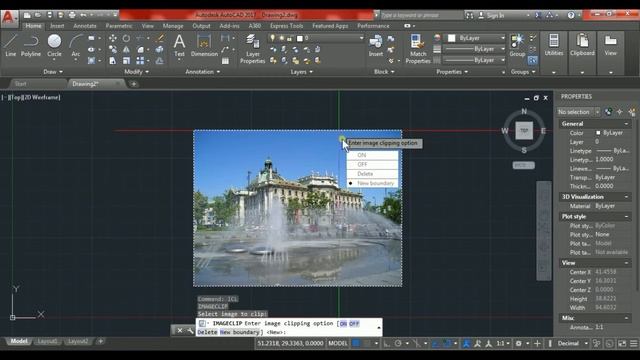Screen dimensions: 640x360
Task: Click the Mirror tool icon
Action: pyautogui.click(x=126, y=49)
